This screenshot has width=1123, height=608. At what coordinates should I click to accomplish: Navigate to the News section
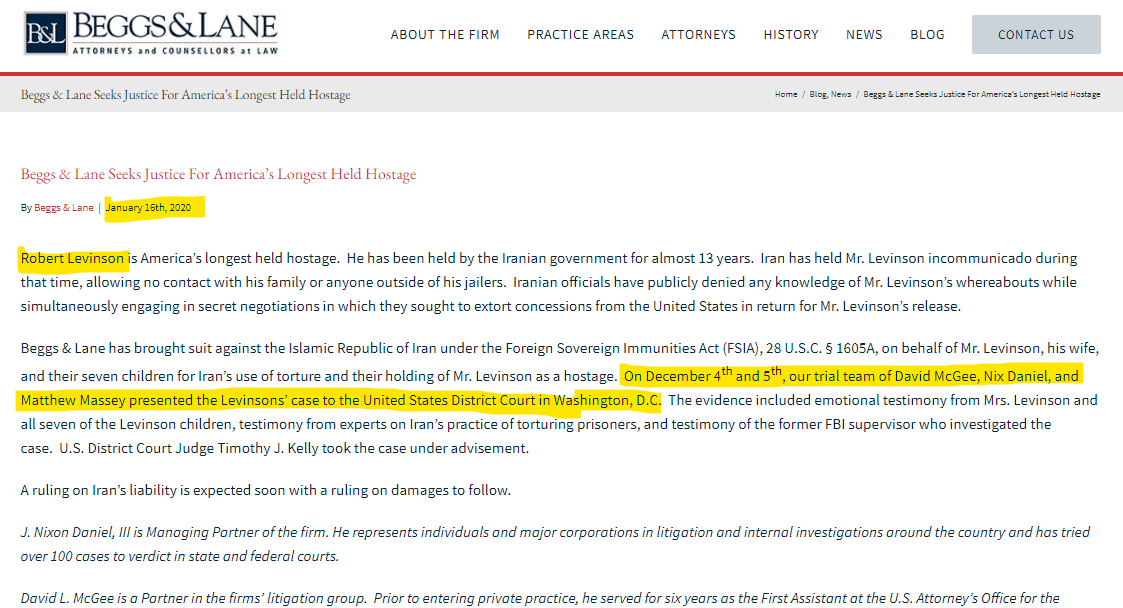864,34
